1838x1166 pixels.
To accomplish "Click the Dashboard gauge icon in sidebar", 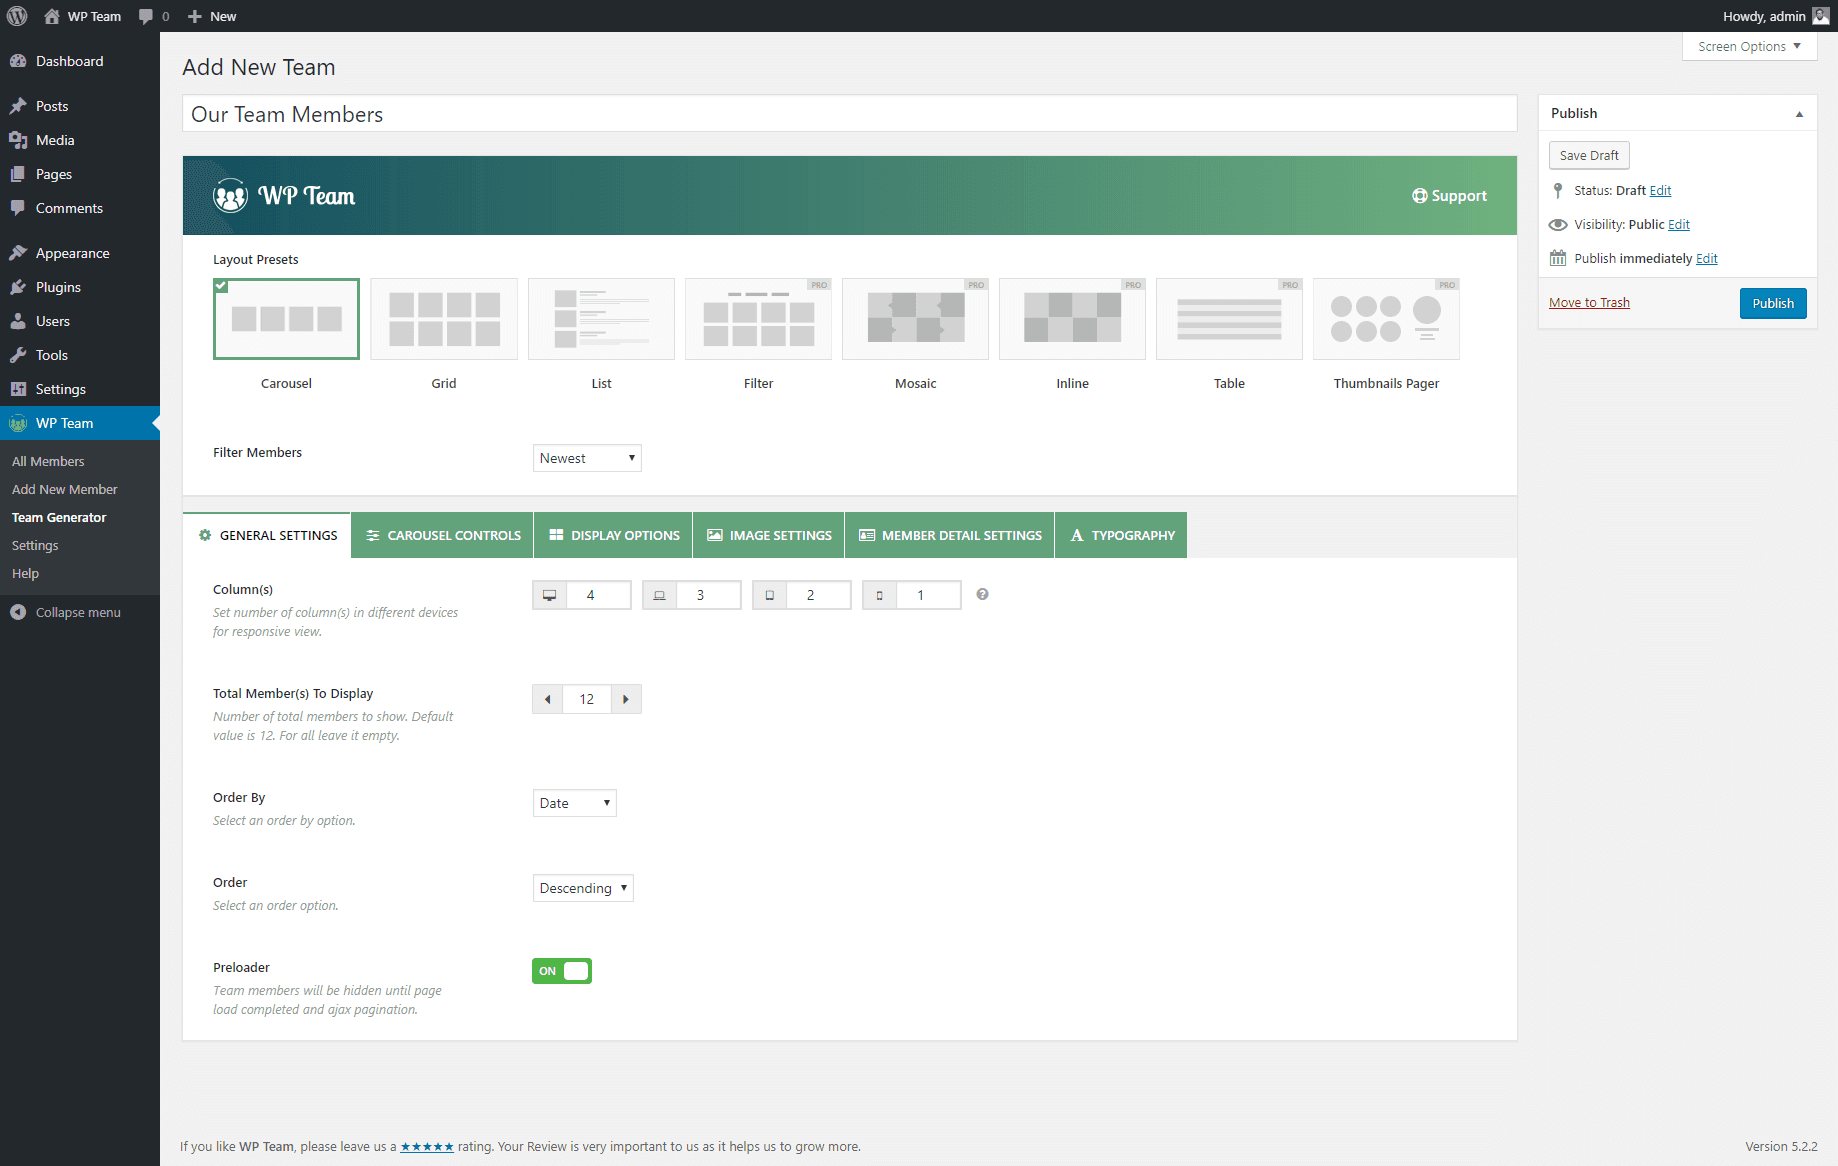I will 18,61.
